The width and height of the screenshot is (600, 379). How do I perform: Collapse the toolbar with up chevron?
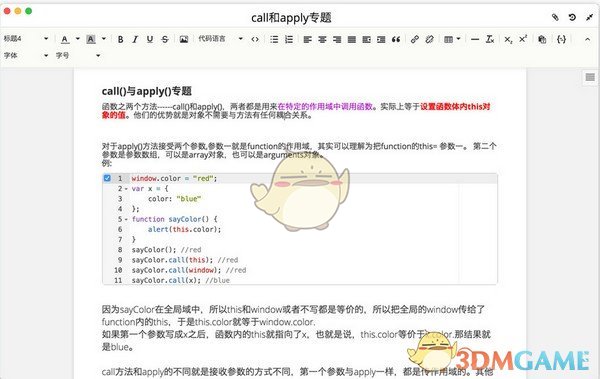587,39
